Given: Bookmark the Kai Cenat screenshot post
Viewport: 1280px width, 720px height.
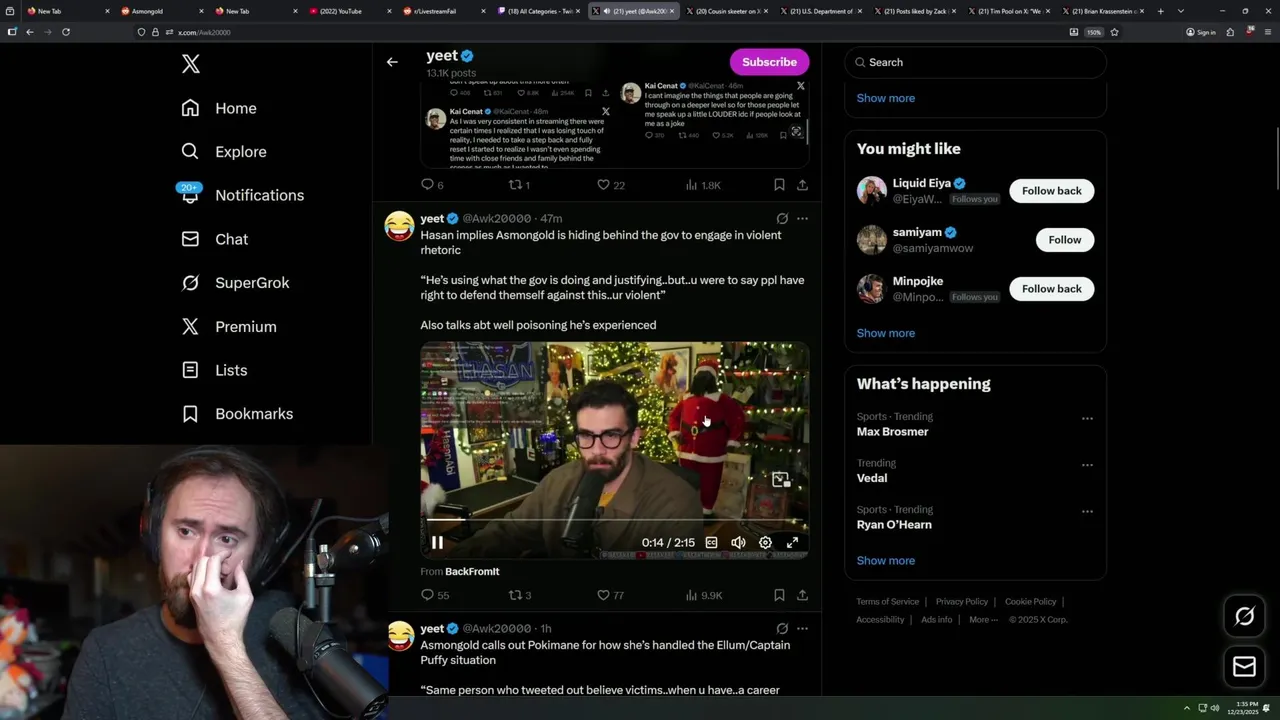Looking at the screenshot, I should pyautogui.click(x=779, y=185).
